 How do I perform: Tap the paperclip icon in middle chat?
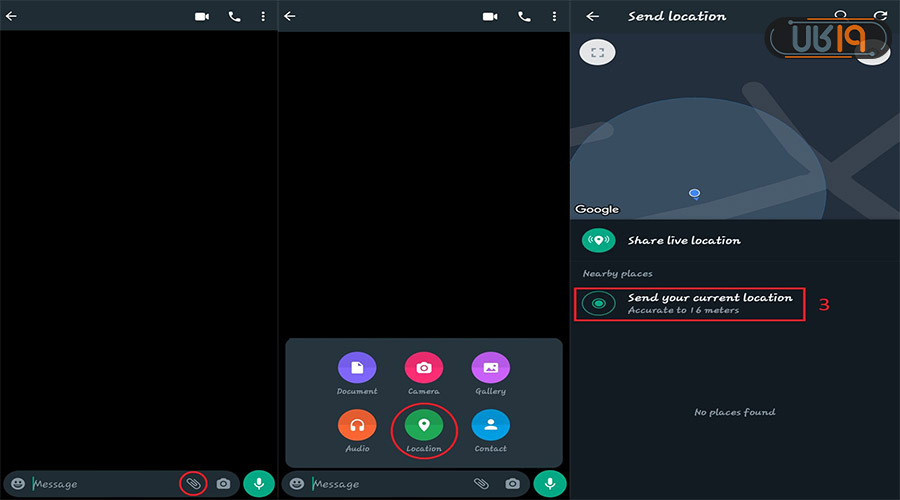click(481, 484)
